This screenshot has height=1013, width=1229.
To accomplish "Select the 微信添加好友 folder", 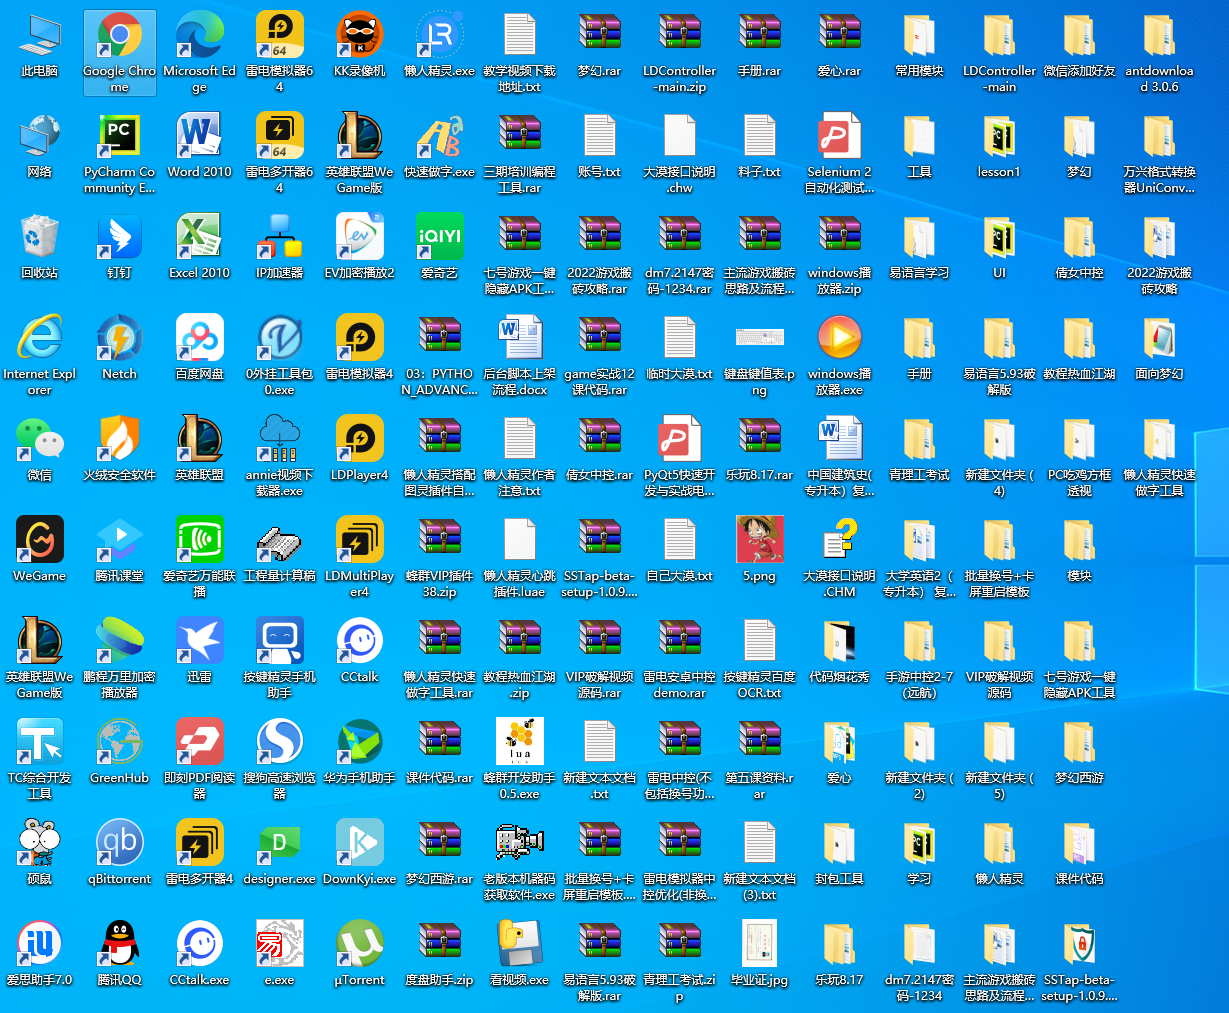I will pyautogui.click(x=1080, y=46).
